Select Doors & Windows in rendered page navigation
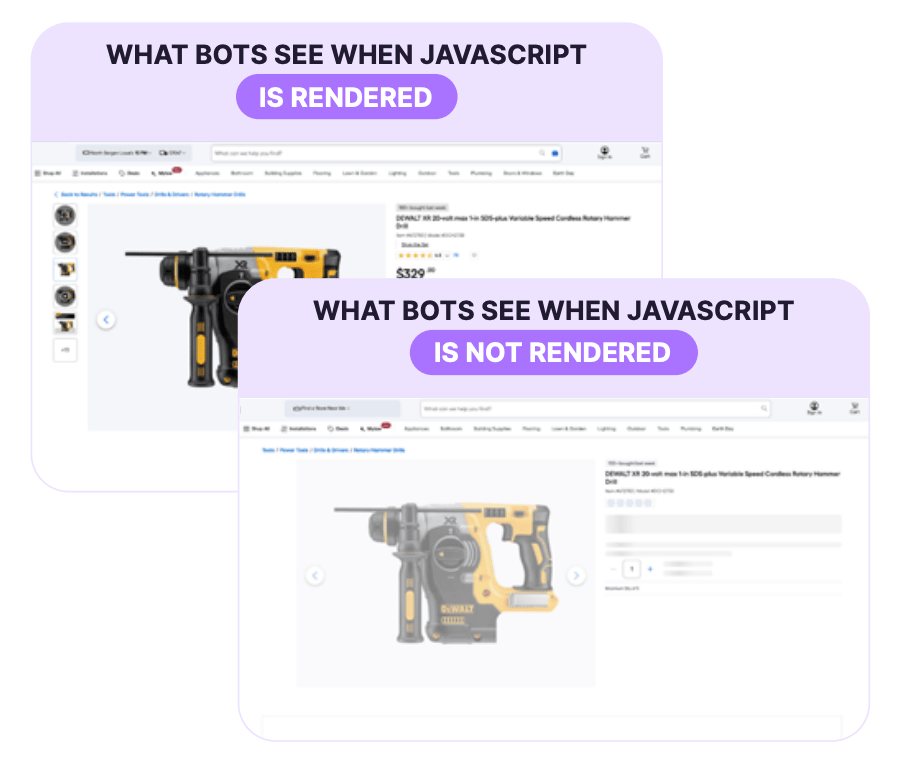This screenshot has height=779, width=905. (522, 173)
